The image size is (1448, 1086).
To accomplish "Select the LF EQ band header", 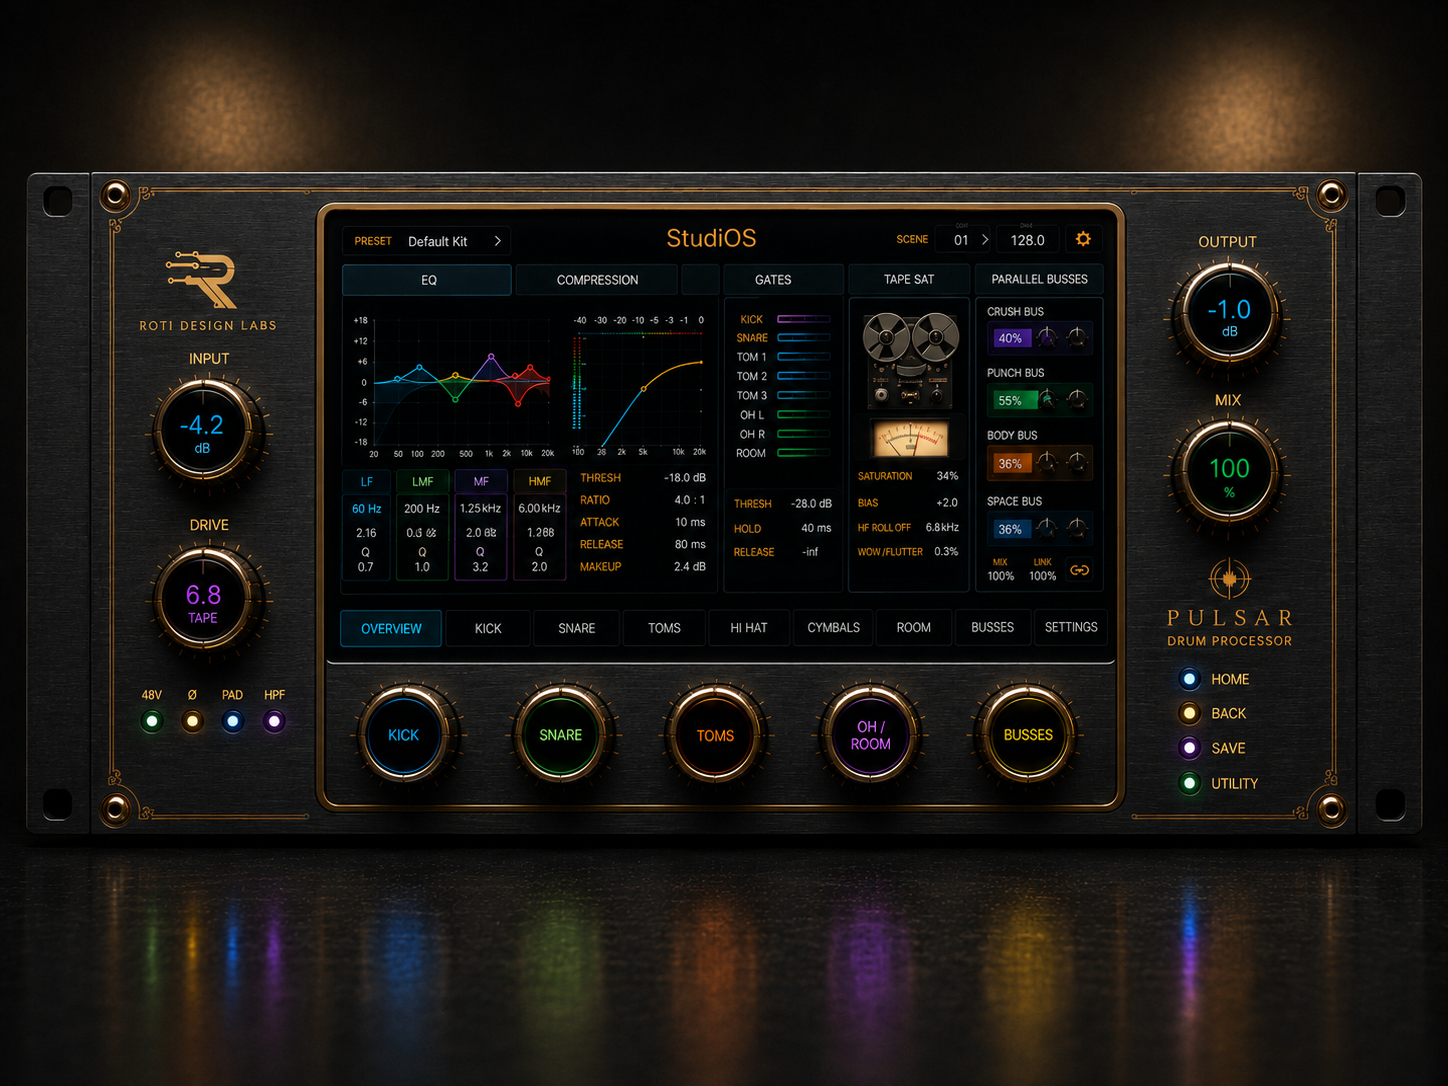I will 366,481.
